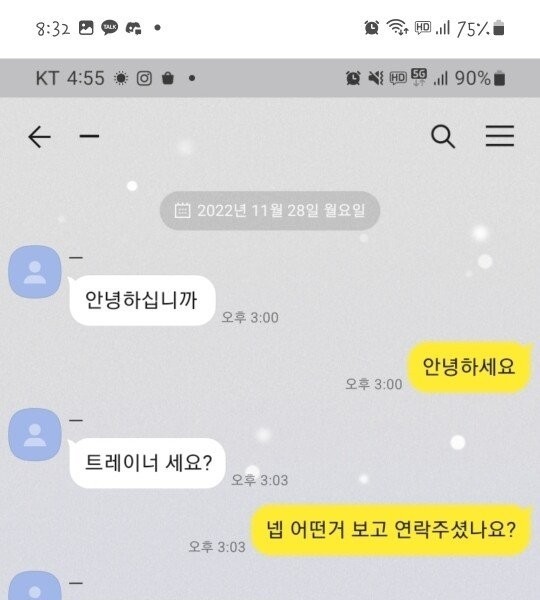Select the yellow 안녕하세요 message bubble
Image resolution: width=540 pixels, height=600 pixels.
[x=469, y=367]
